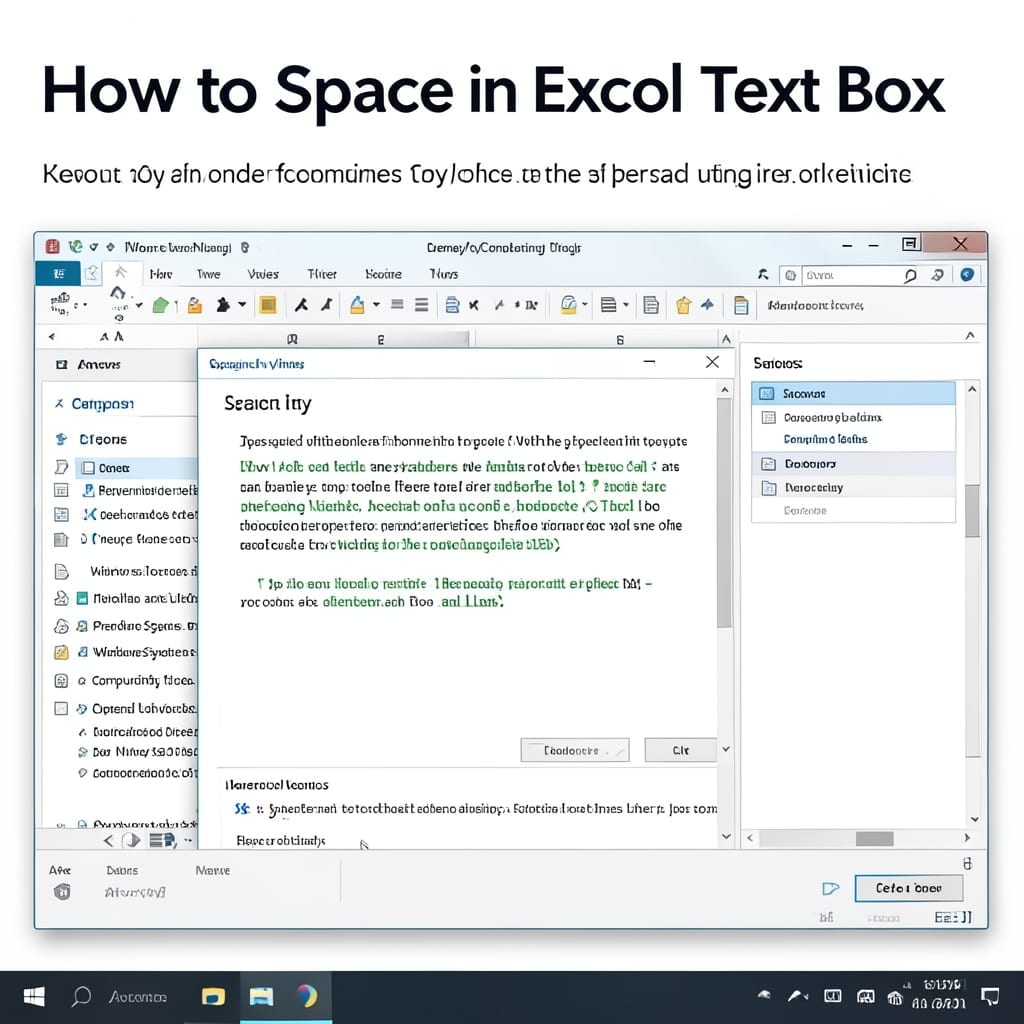Select the Cemposı sidebar heading

(103, 404)
